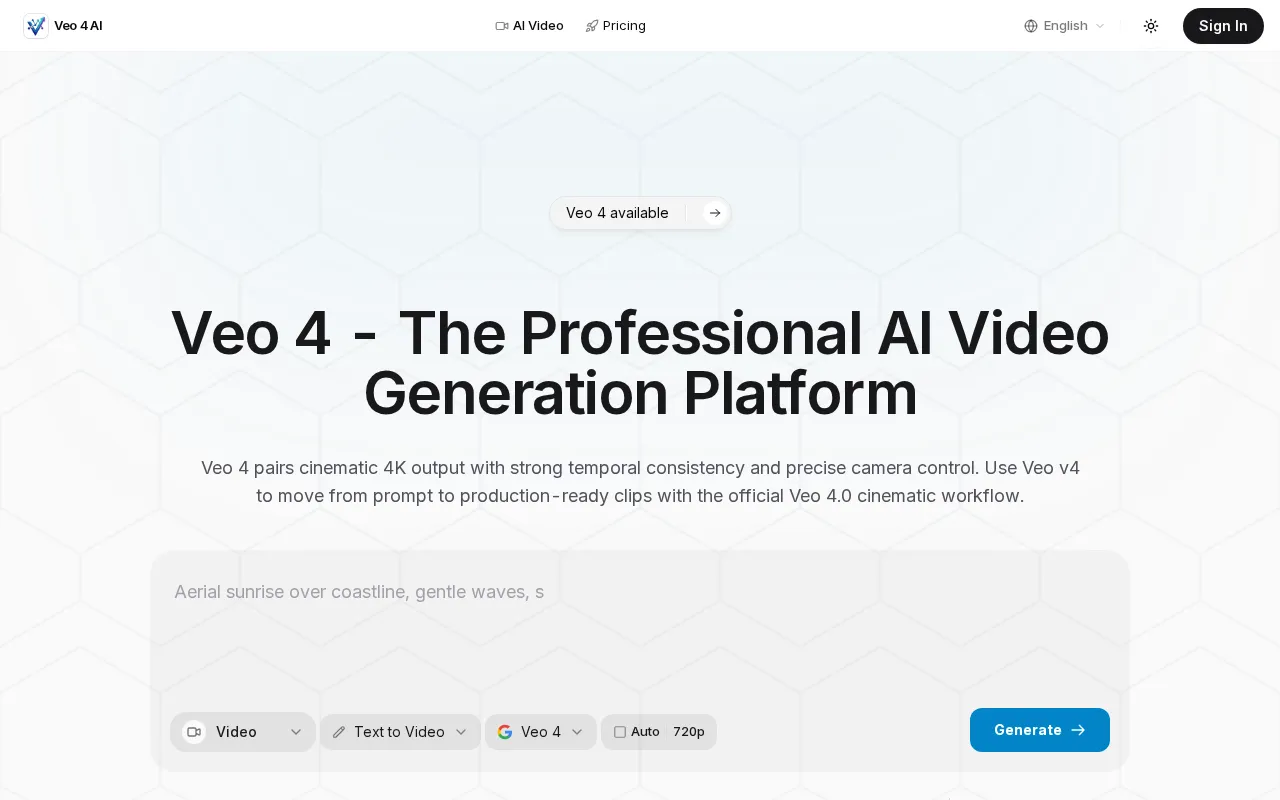Click the rocket icon beside Pricing
The width and height of the screenshot is (1280, 800).
(592, 26)
